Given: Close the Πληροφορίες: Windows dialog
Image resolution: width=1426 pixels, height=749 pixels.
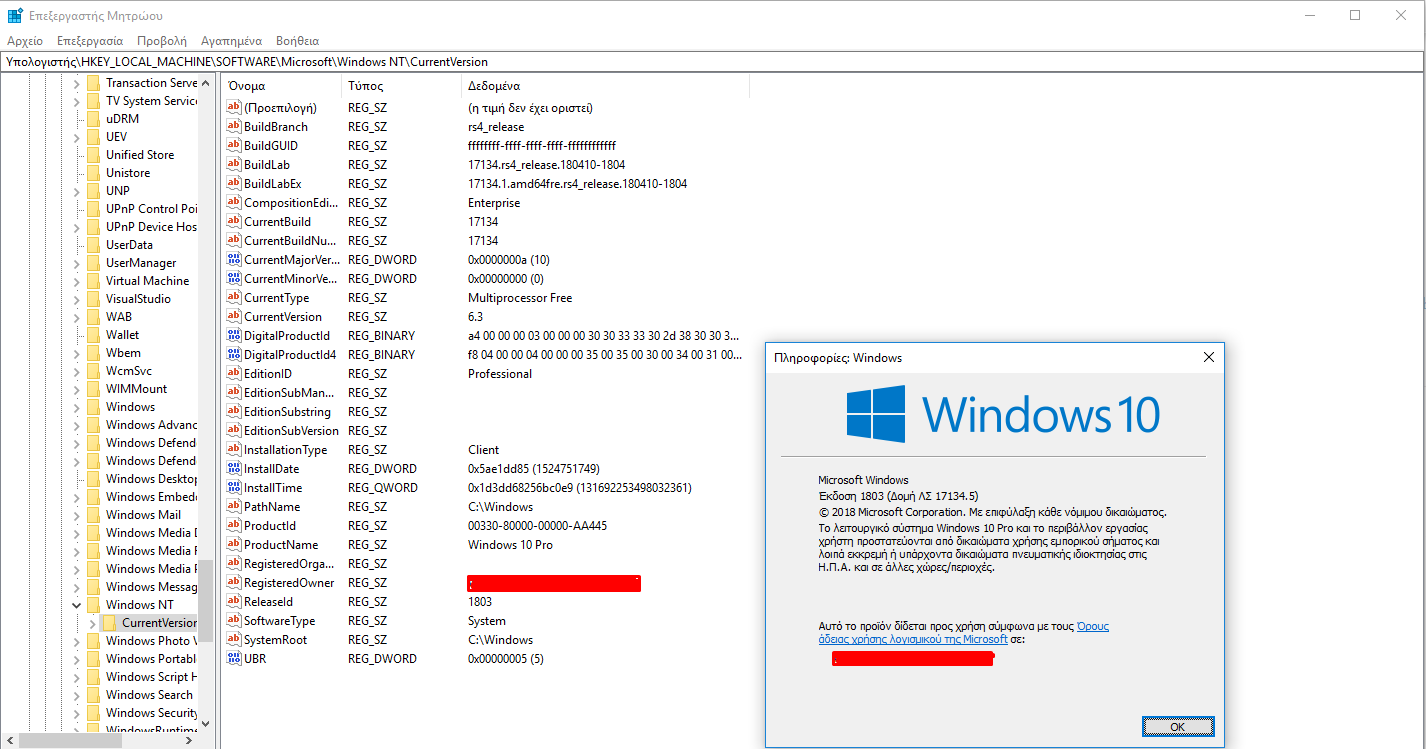Looking at the screenshot, I should coord(1208,357).
